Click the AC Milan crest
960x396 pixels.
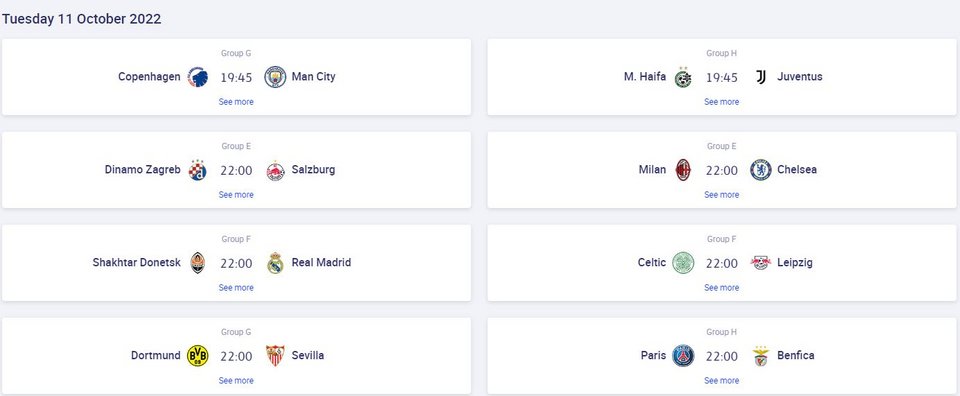683,170
